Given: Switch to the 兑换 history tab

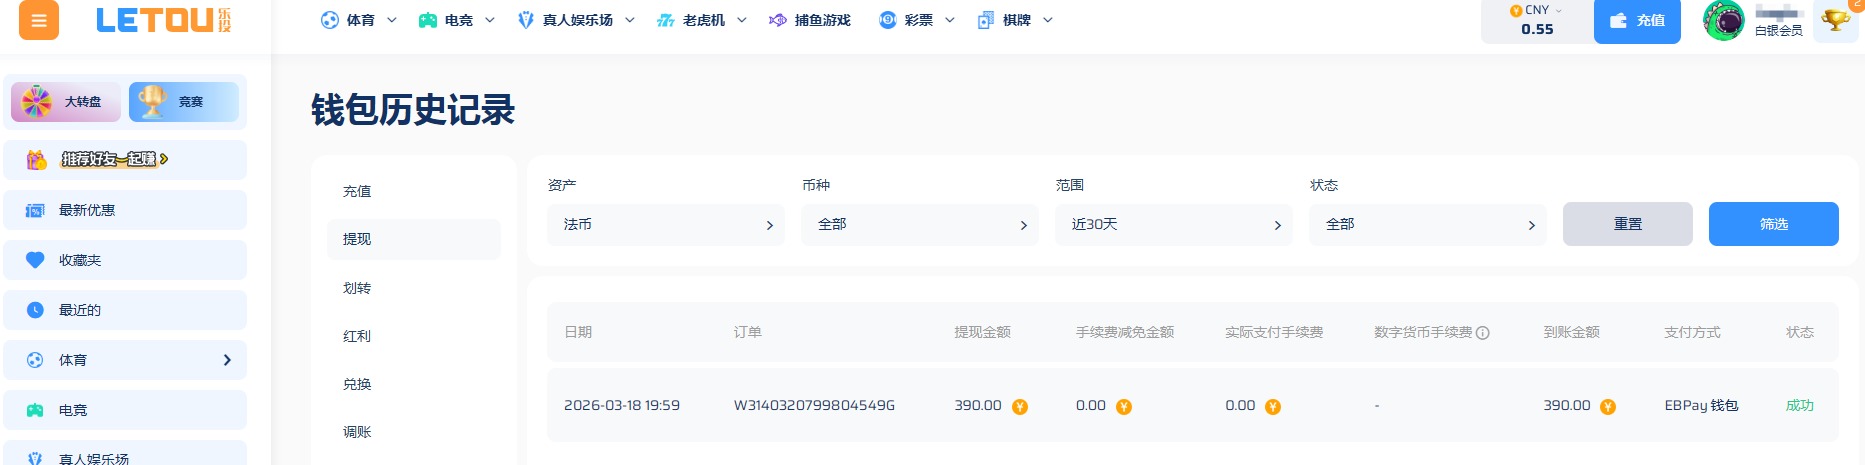Looking at the screenshot, I should pos(413,384).
